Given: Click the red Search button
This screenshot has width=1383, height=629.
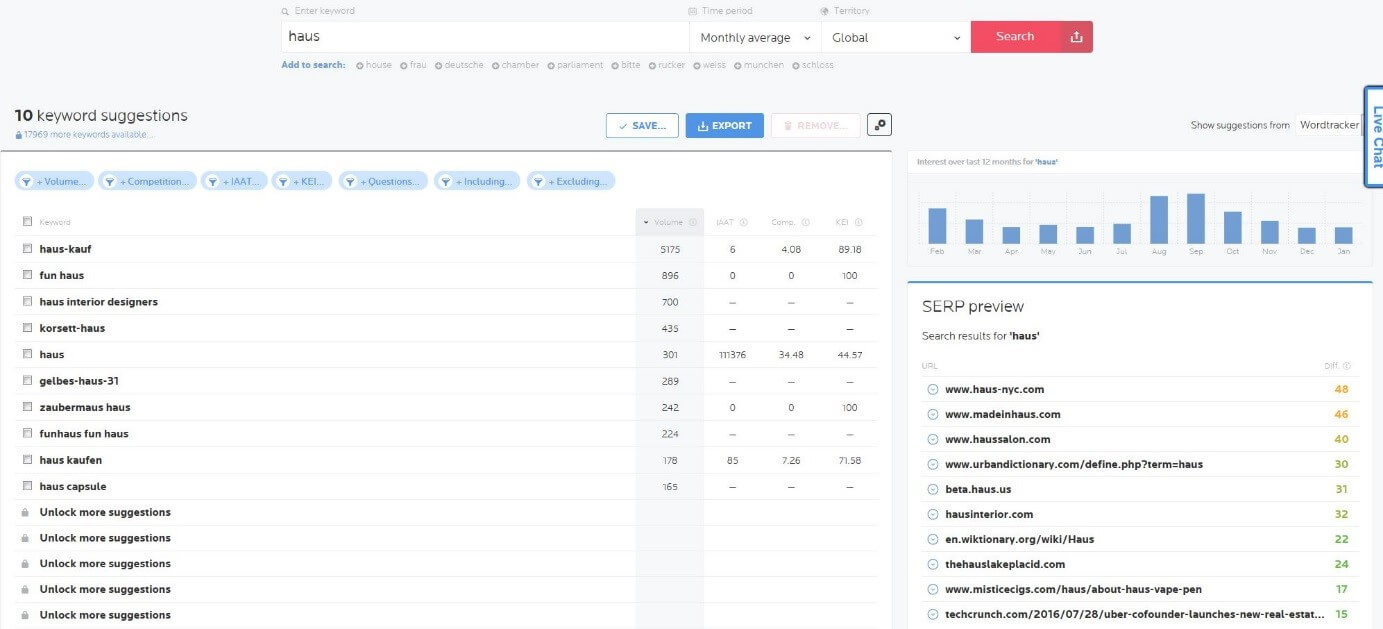Looking at the screenshot, I should coord(1015,37).
